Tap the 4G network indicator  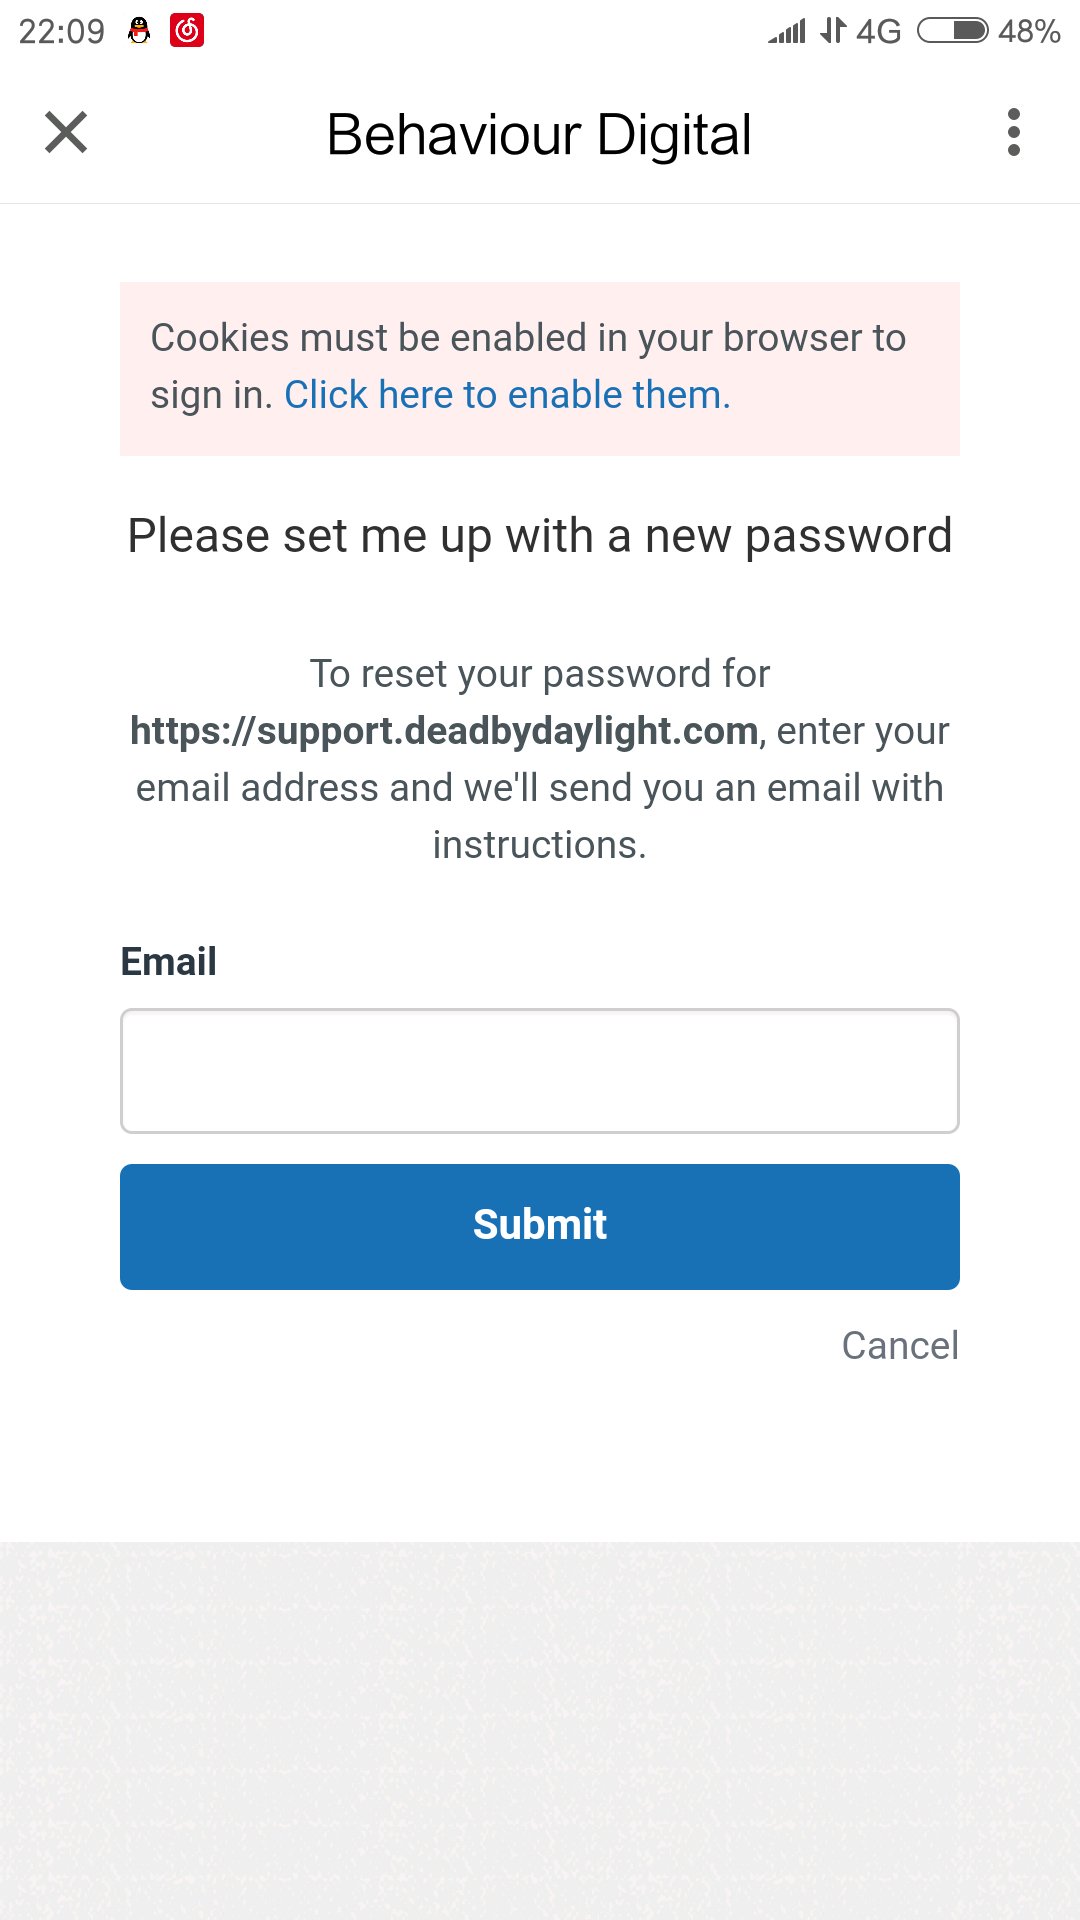click(879, 31)
